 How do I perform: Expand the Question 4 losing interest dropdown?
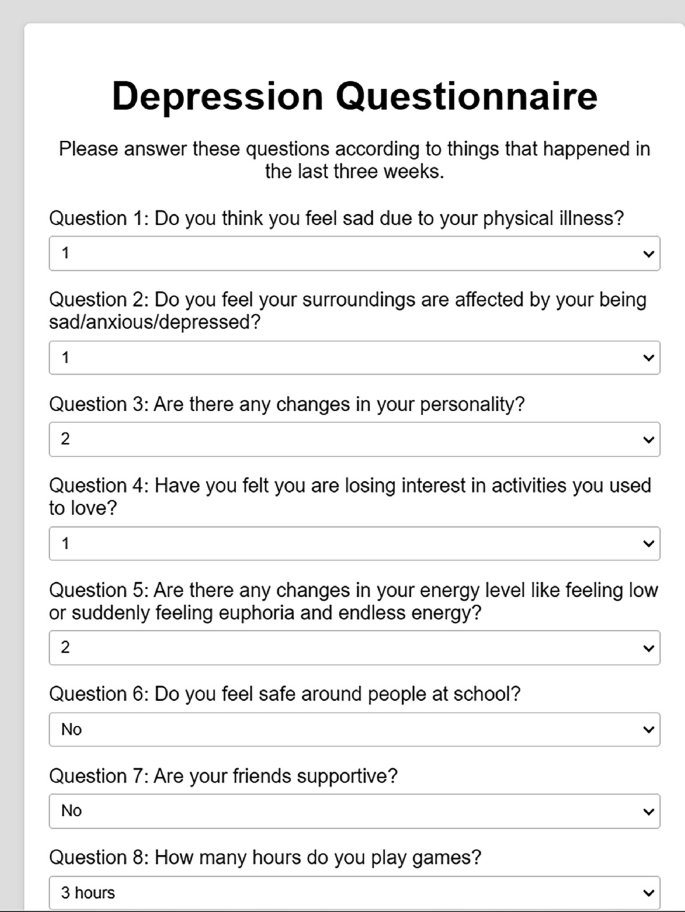(354, 543)
